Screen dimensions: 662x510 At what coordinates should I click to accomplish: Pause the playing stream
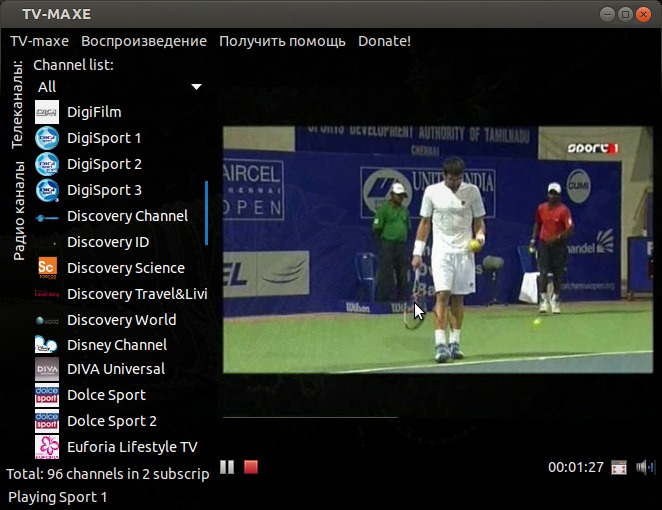click(227, 467)
